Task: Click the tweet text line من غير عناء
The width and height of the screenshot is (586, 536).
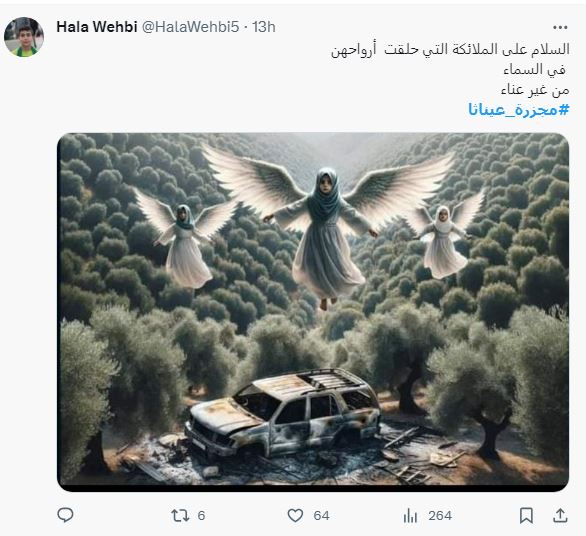Action: click(x=535, y=90)
